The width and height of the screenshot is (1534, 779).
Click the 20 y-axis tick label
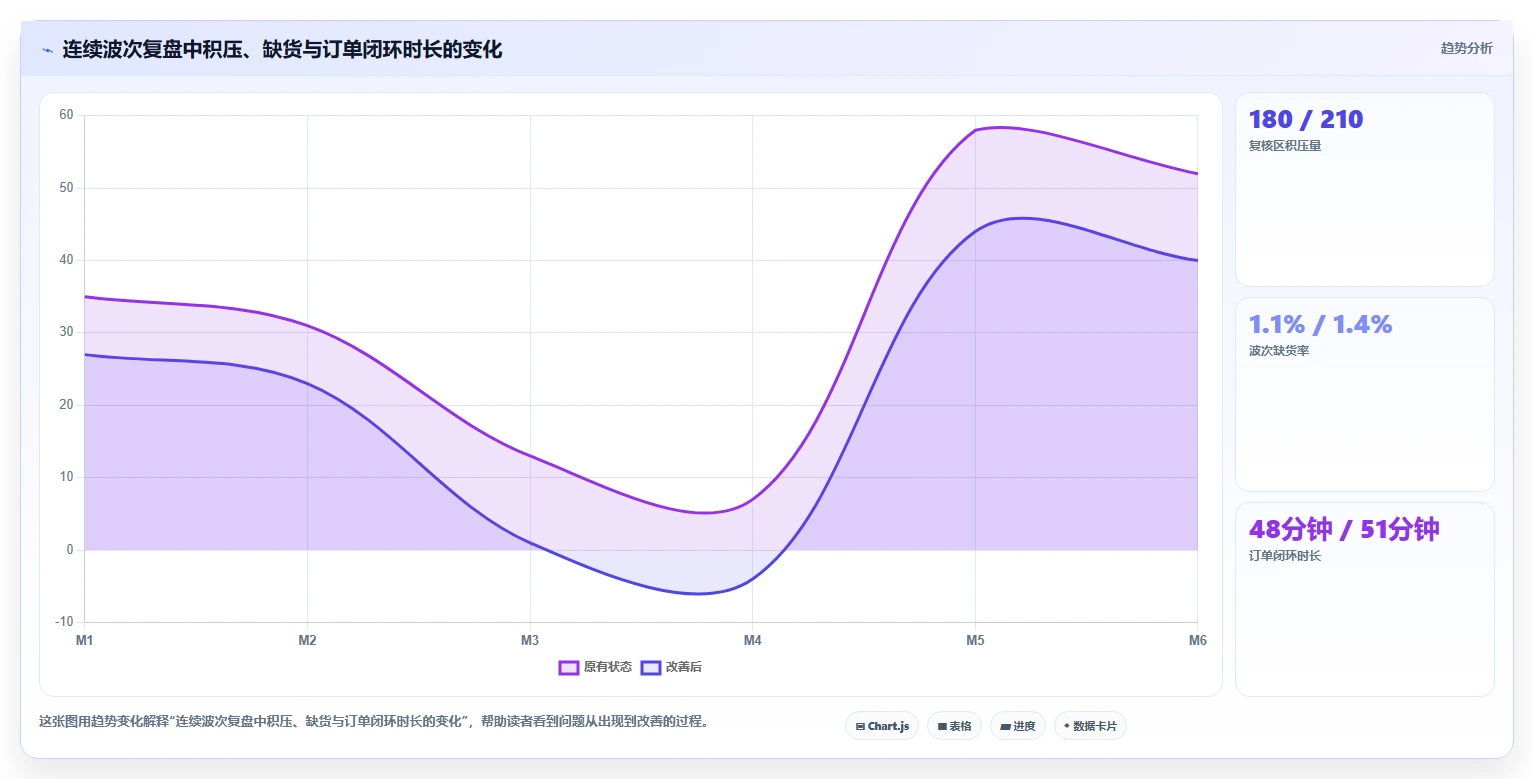67,405
